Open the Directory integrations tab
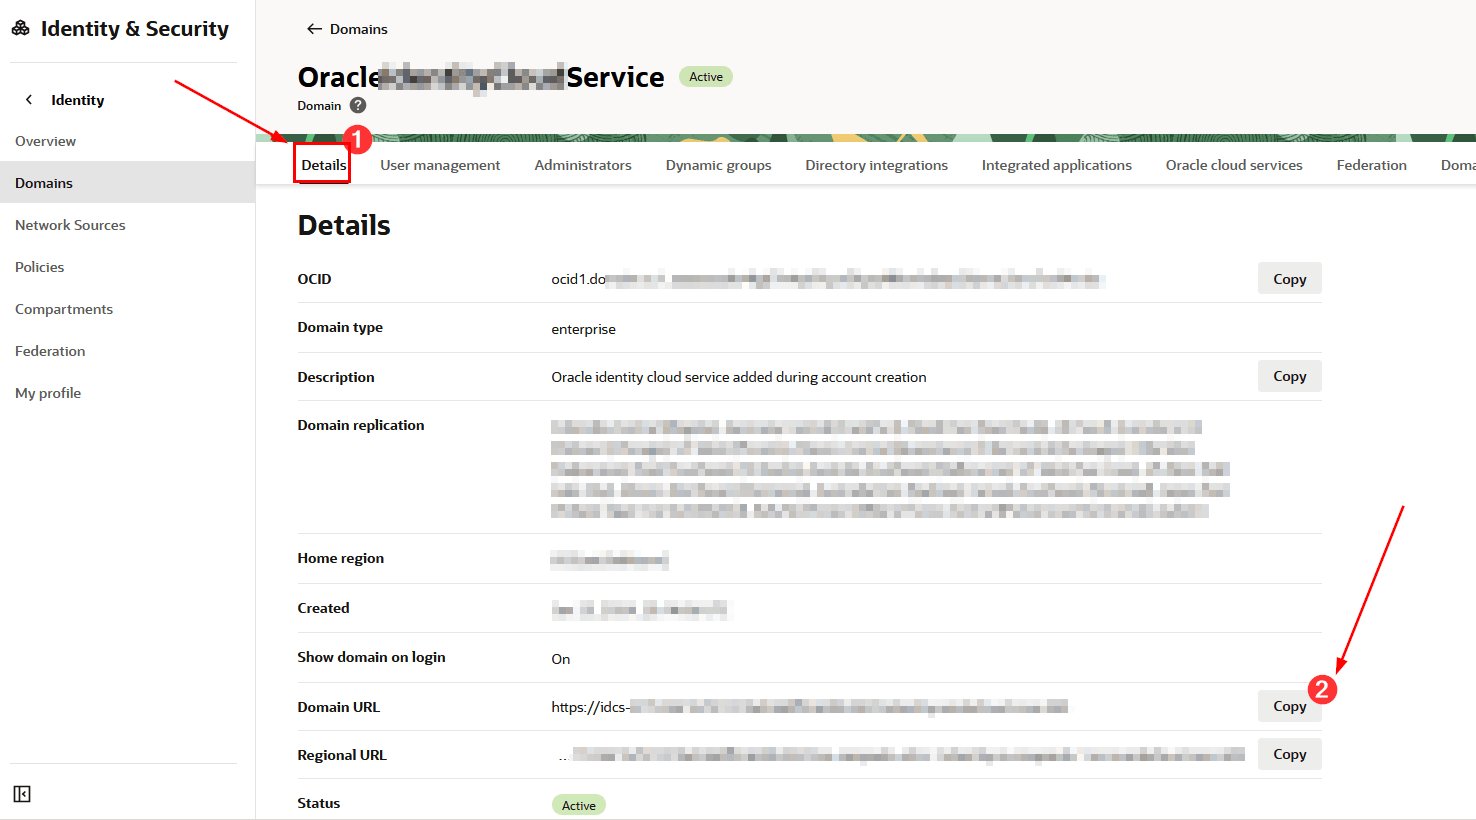The width and height of the screenshot is (1476, 820). (x=876, y=165)
